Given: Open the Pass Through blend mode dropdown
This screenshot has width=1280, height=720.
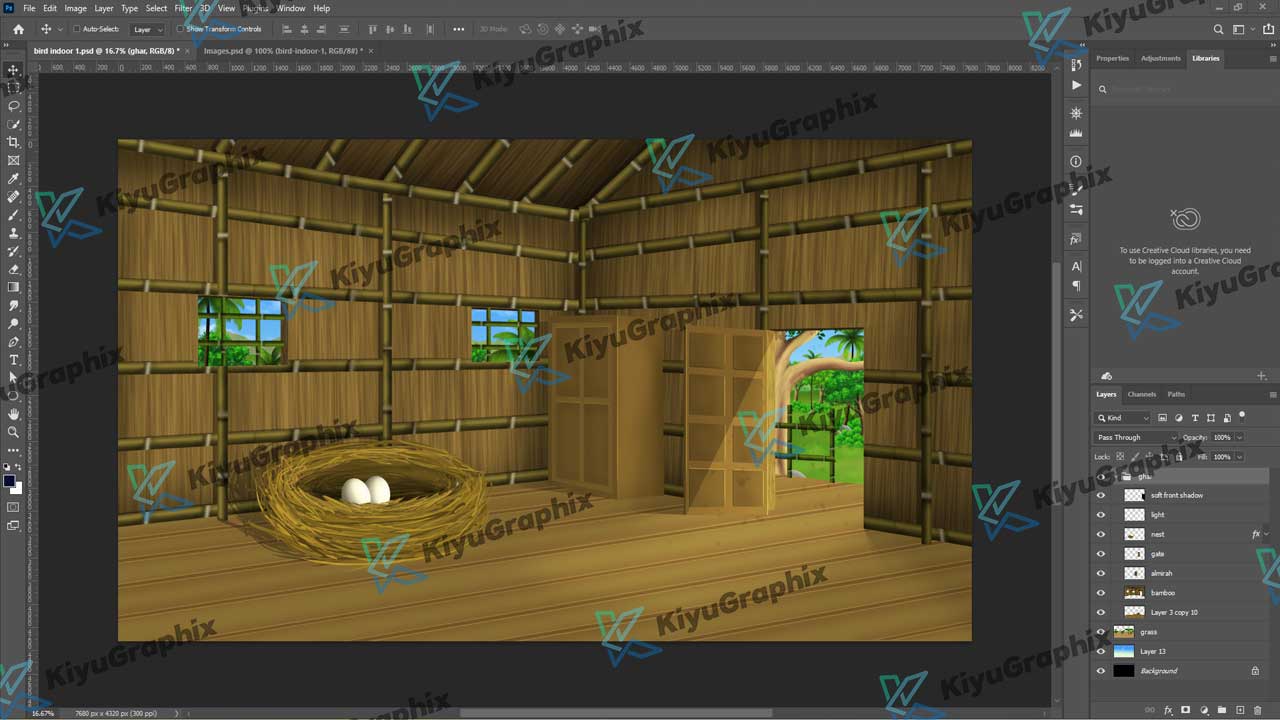Looking at the screenshot, I should (1136, 437).
